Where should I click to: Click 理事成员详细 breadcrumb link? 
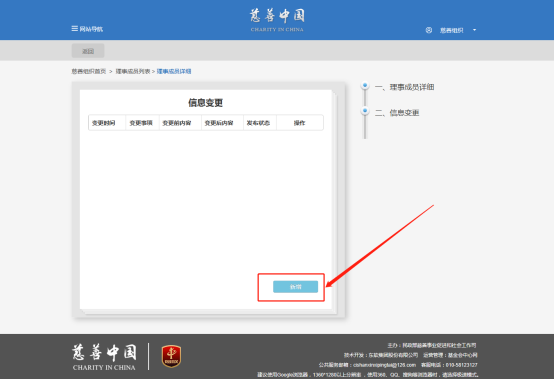(x=174, y=71)
